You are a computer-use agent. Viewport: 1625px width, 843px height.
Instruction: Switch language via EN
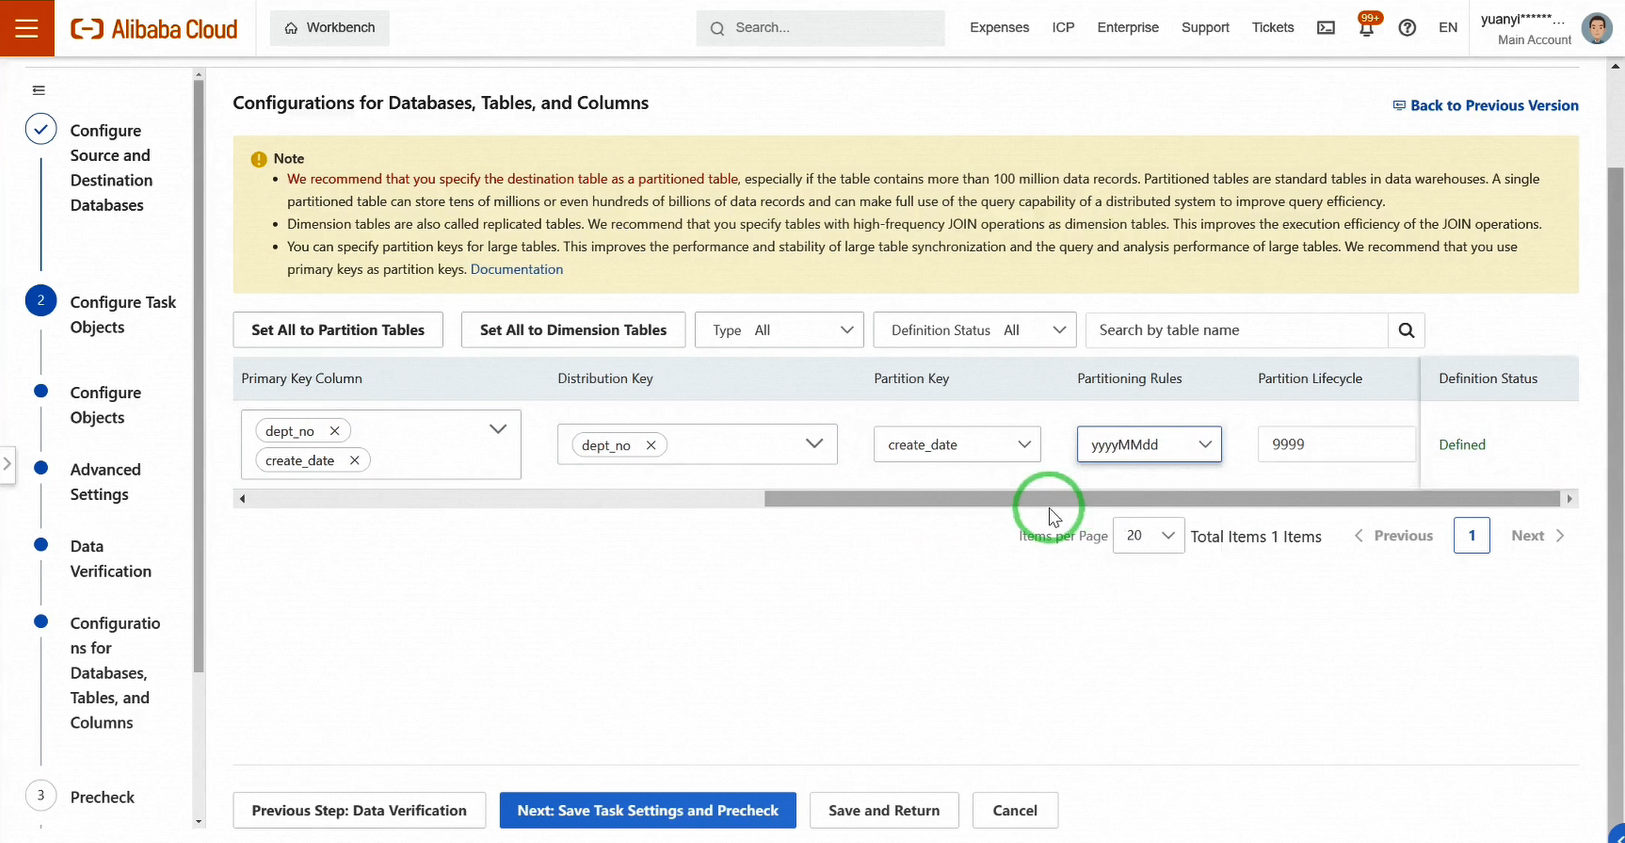point(1448,28)
